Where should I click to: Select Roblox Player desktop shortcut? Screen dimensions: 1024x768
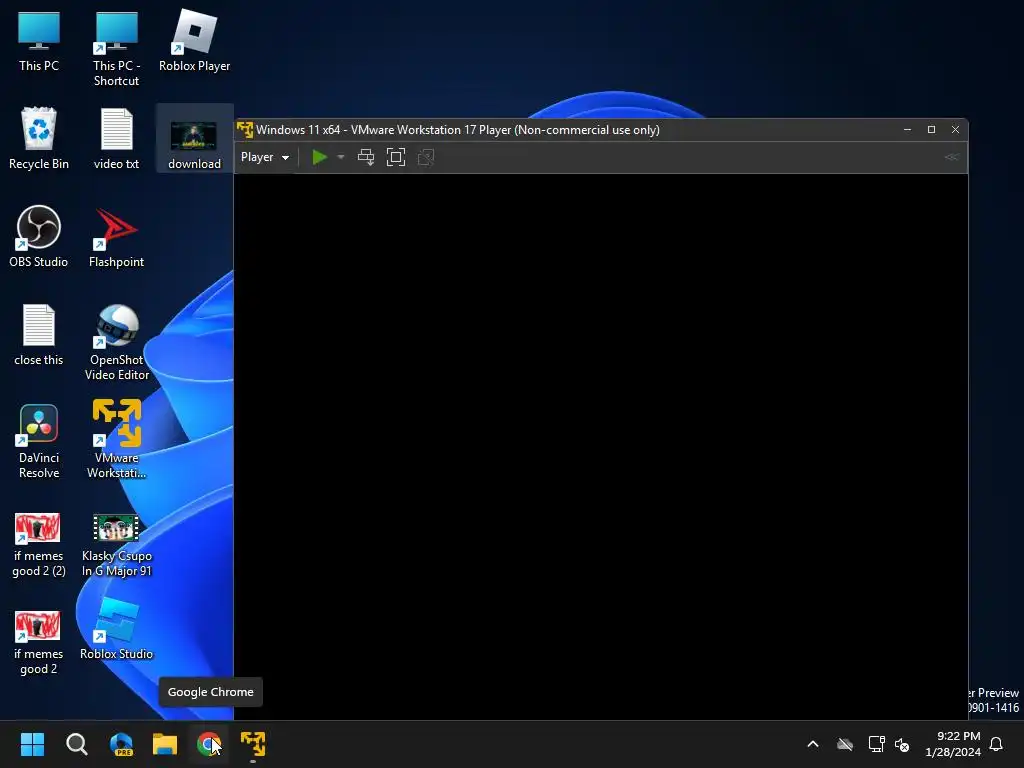point(195,41)
